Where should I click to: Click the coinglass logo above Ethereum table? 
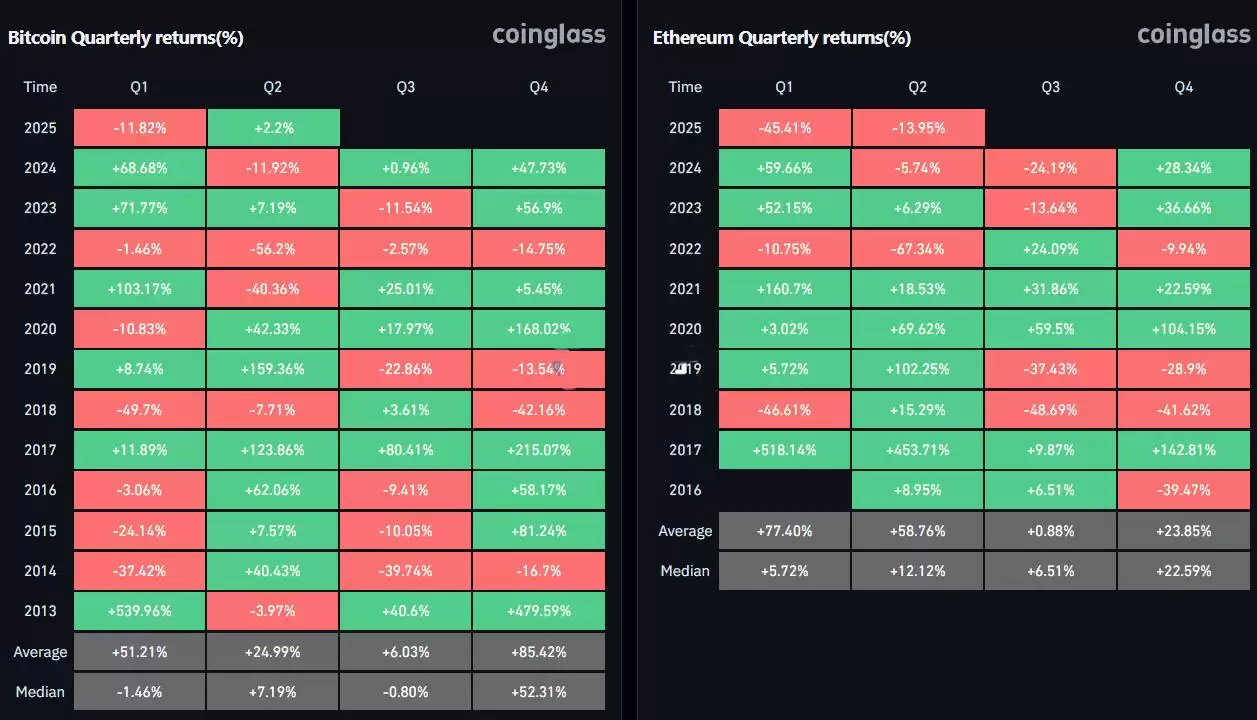tap(1194, 35)
